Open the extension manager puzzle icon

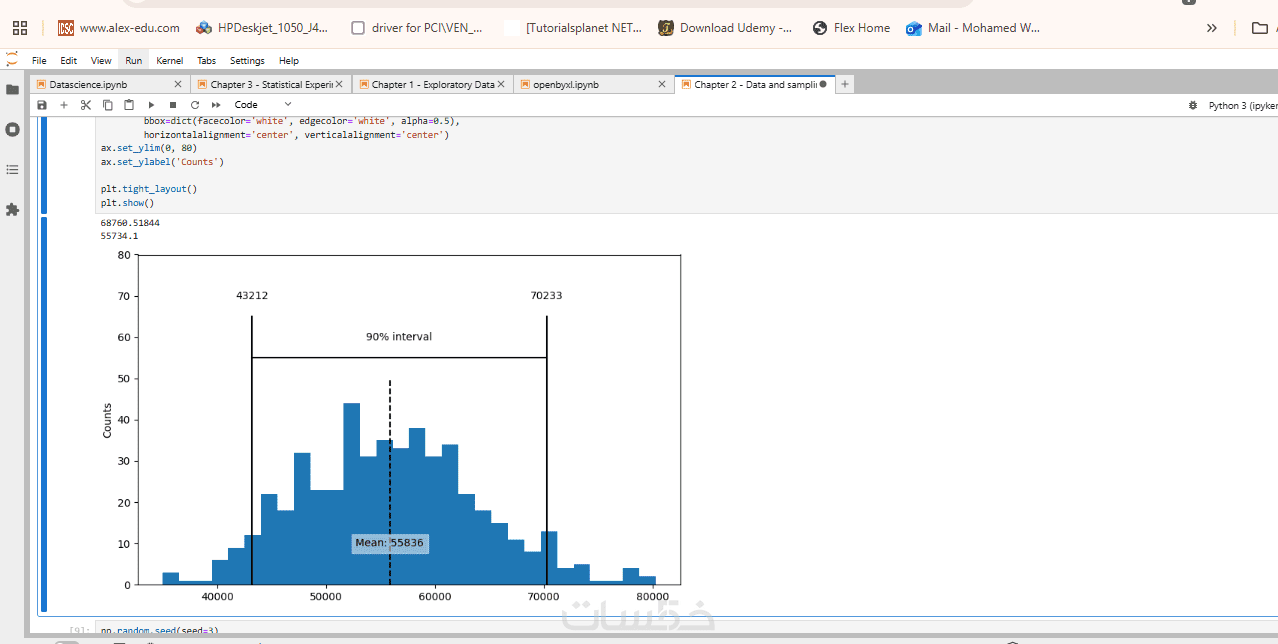pyautogui.click(x=12, y=210)
